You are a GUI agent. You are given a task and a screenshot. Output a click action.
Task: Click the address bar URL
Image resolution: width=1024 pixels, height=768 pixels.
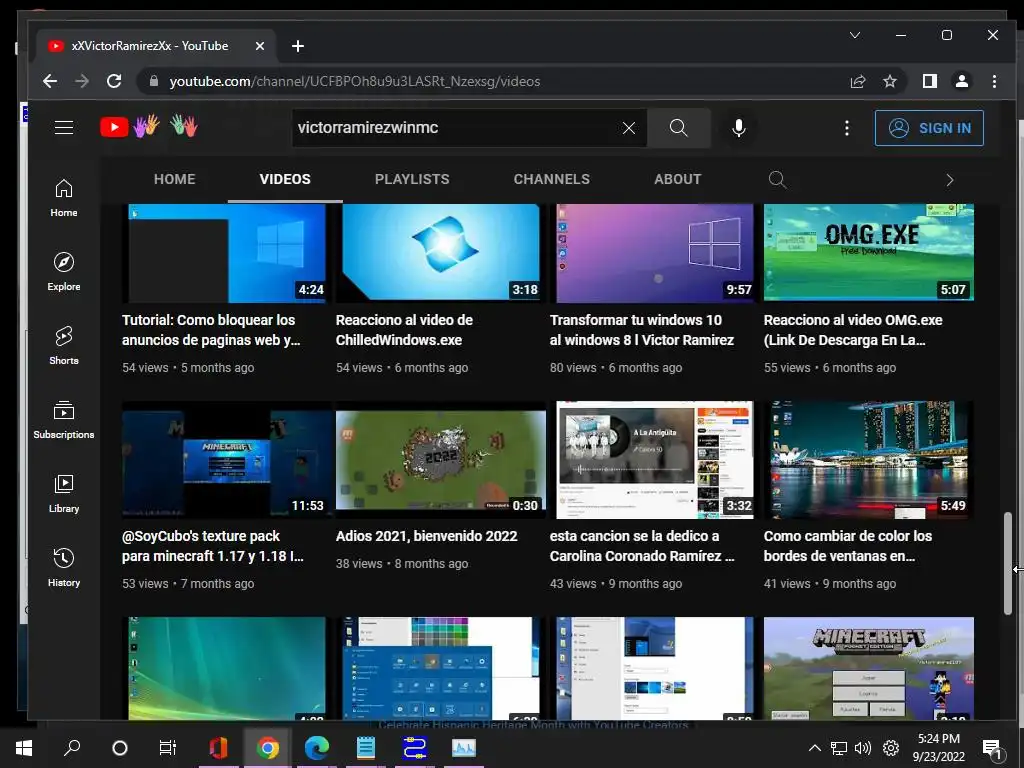pyautogui.click(x=355, y=81)
